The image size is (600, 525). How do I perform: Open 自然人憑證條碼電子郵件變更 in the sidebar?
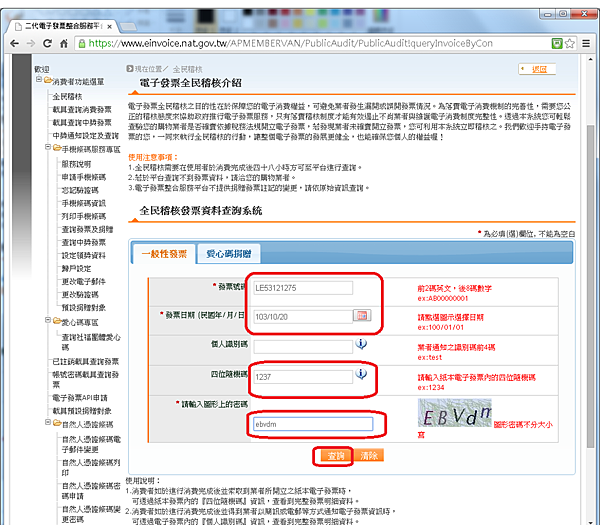(x=91, y=444)
